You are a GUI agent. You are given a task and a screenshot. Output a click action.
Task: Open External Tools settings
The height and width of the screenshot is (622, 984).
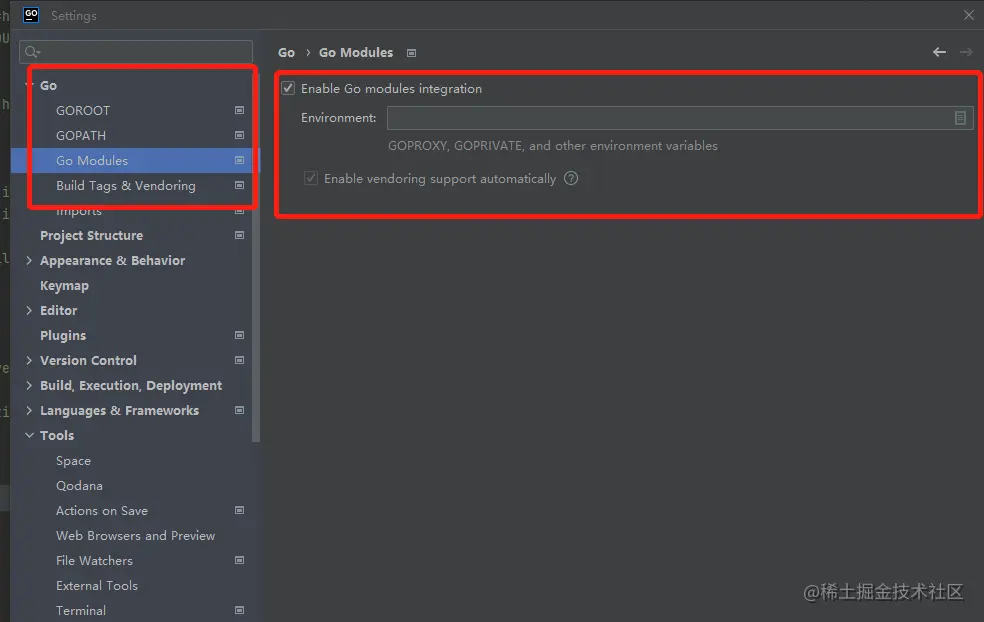pos(97,586)
